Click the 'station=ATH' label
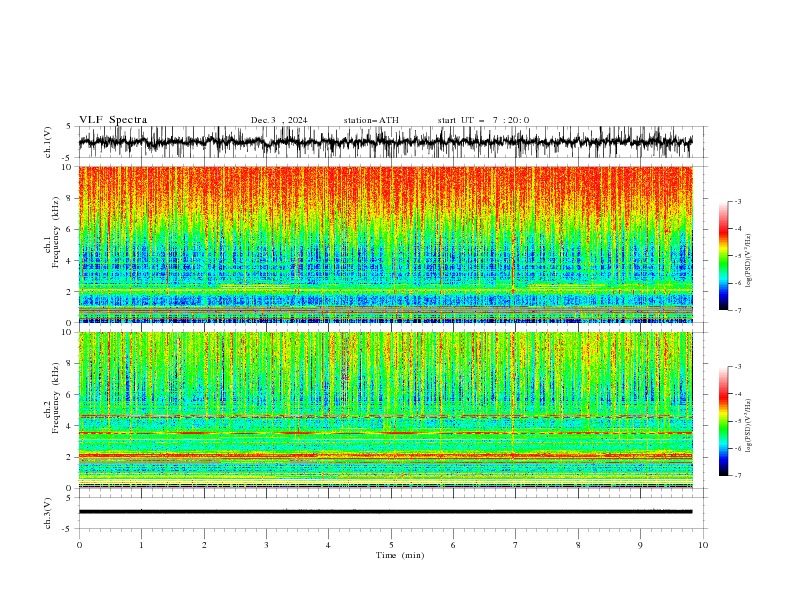 (371, 120)
